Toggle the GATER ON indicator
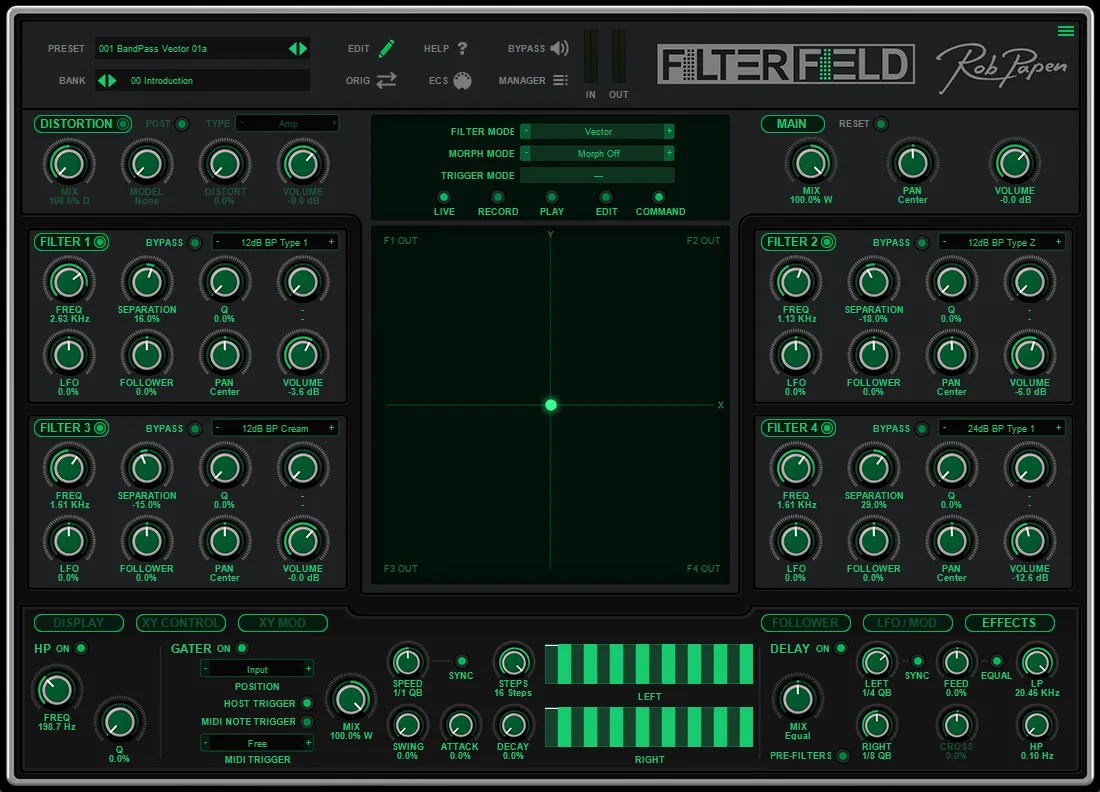The height and width of the screenshot is (792, 1100). pyautogui.click(x=242, y=648)
